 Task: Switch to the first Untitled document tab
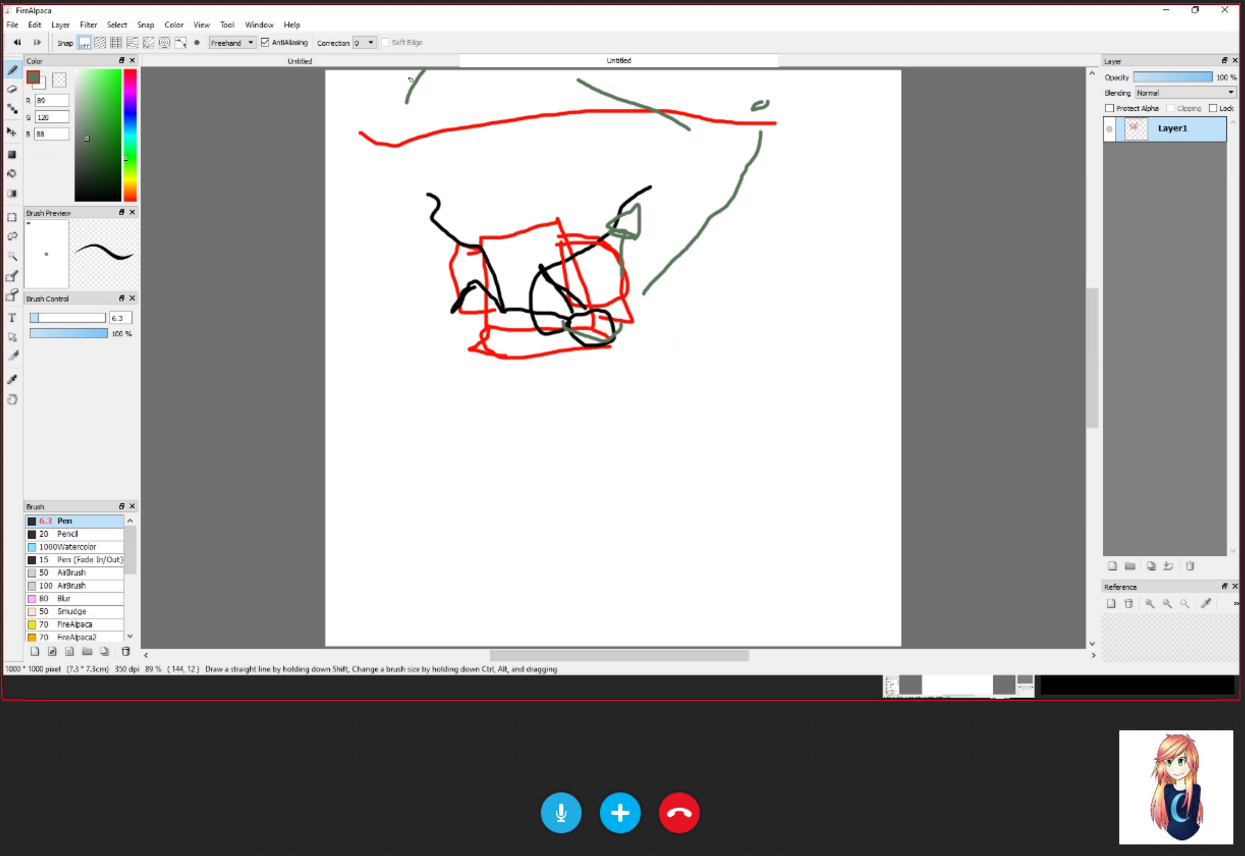point(300,61)
